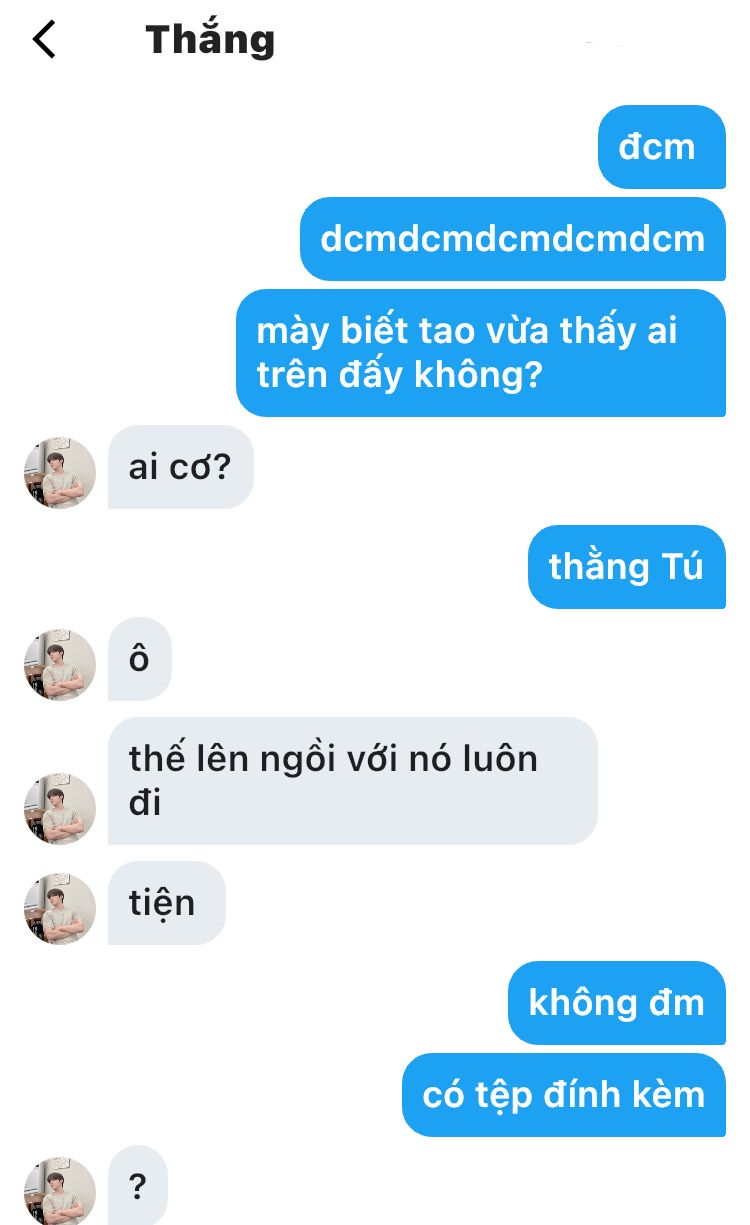
Task: Tap the avatar beside 'ai cơ?' message
Action: [x=60, y=473]
